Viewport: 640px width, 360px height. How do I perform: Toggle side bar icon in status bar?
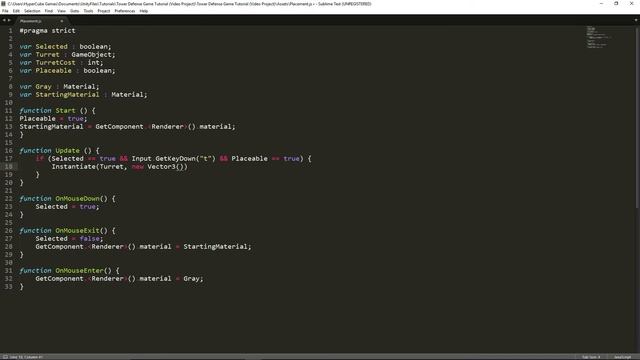pyautogui.click(x=5, y=357)
